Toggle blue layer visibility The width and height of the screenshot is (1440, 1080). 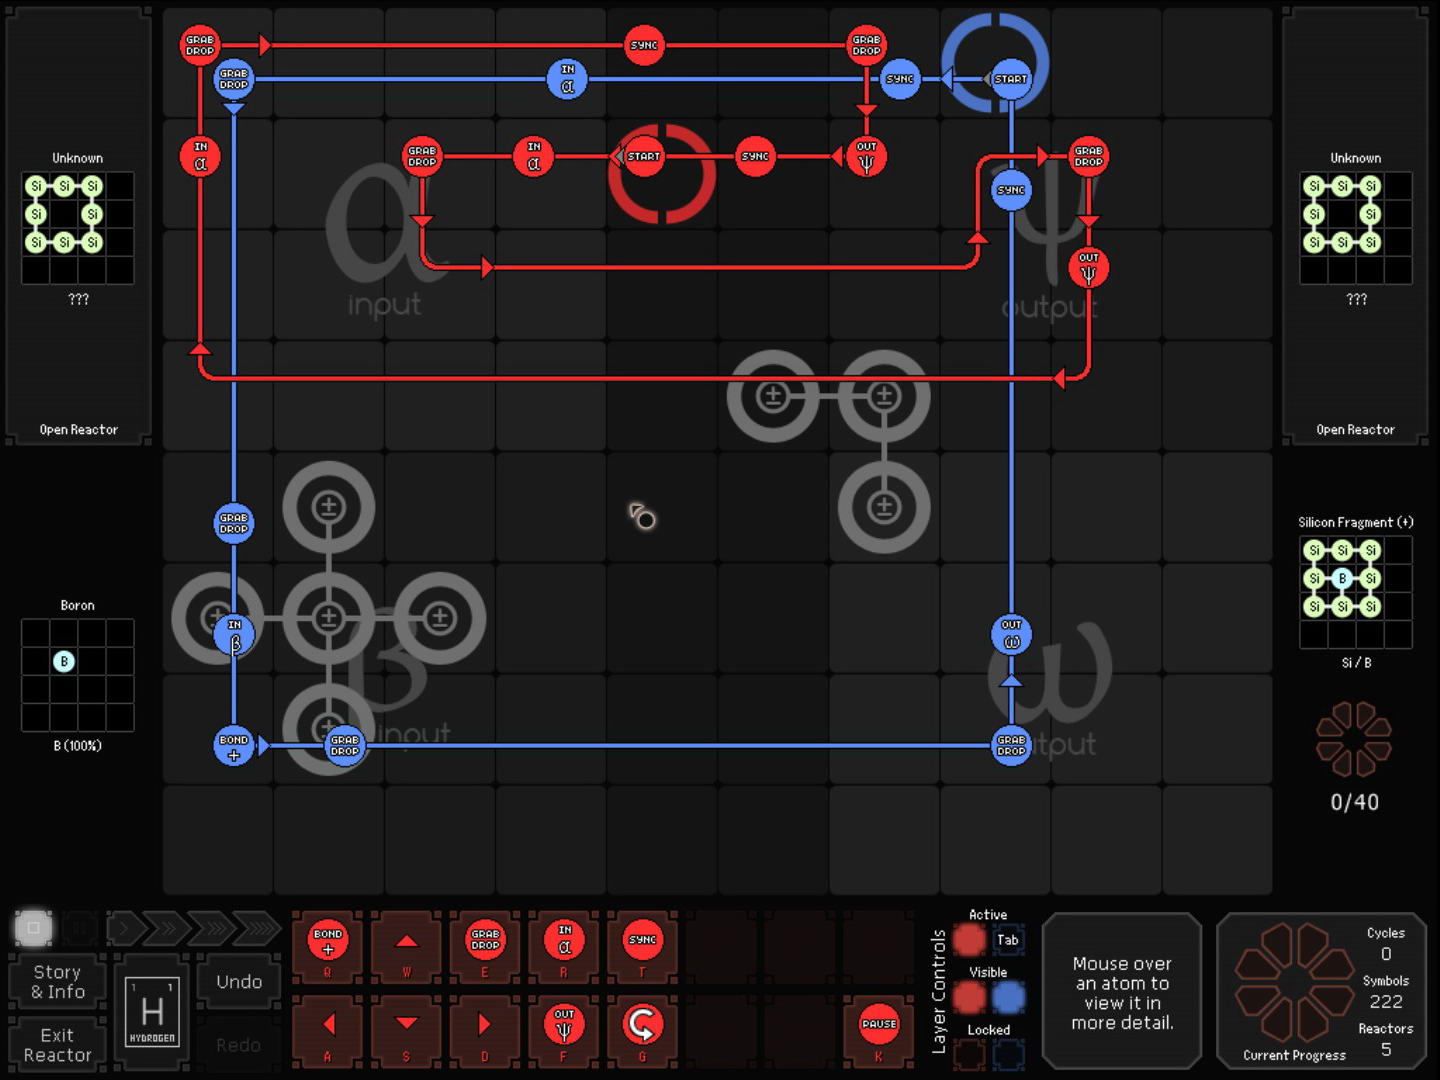[1008, 997]
